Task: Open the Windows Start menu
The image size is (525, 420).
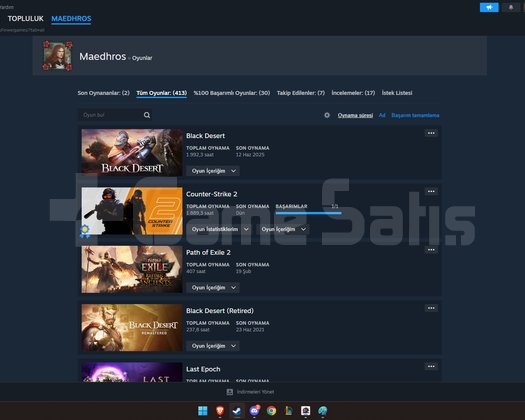Action: pyautogui.click(x=203, y=411)
